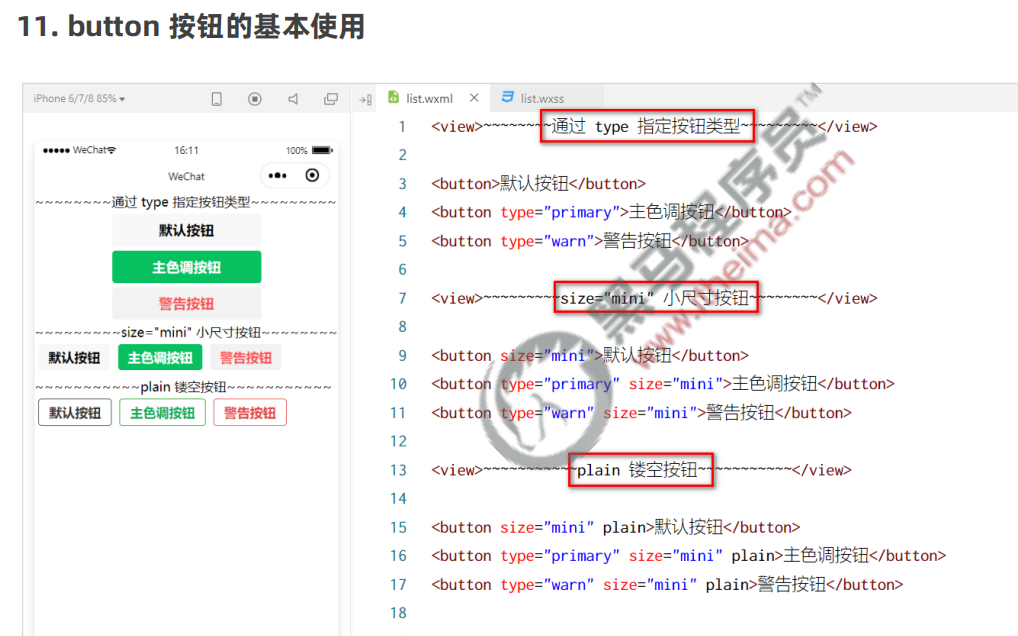This screenshot has width=1018, height=636.
Task: Open the WeChat mini program three-dots menu
Action: pos(279,175)
